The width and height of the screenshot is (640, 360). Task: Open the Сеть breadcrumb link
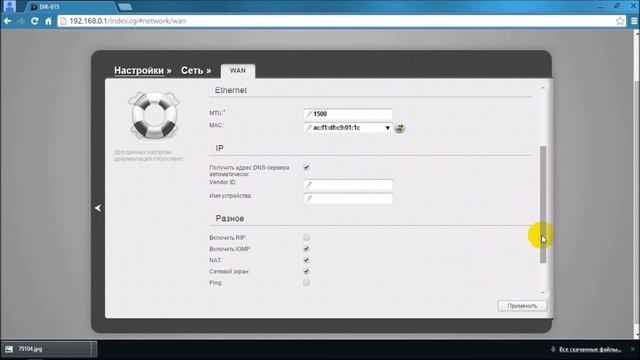192,71
